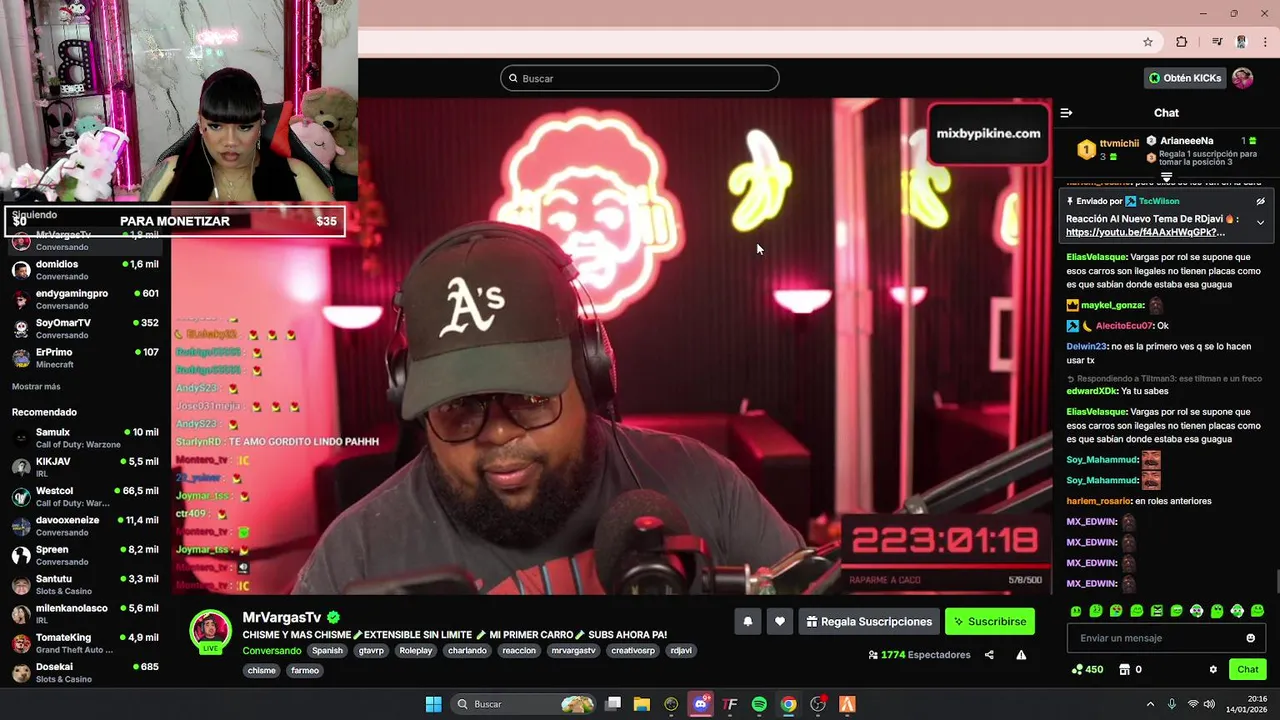Click the ArianeeeNa gifter name

point(1186,141)
